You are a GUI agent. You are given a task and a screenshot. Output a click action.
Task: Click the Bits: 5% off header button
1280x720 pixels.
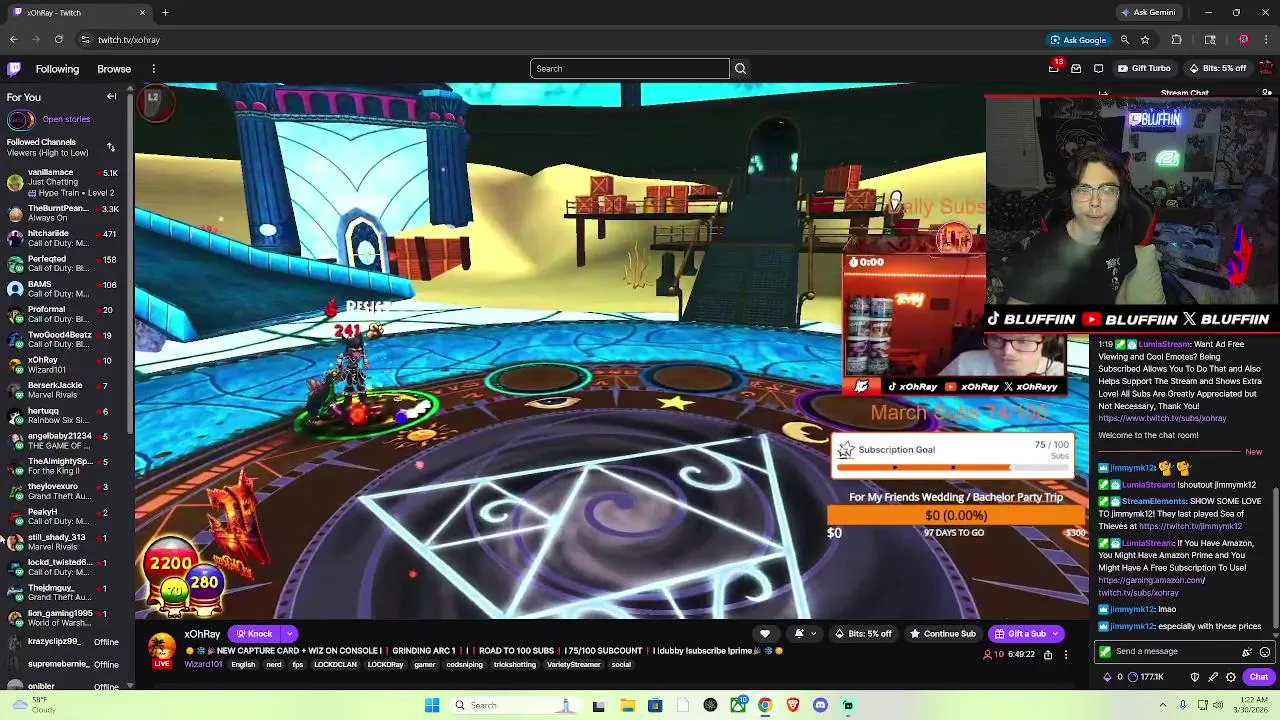[1218, 69]
